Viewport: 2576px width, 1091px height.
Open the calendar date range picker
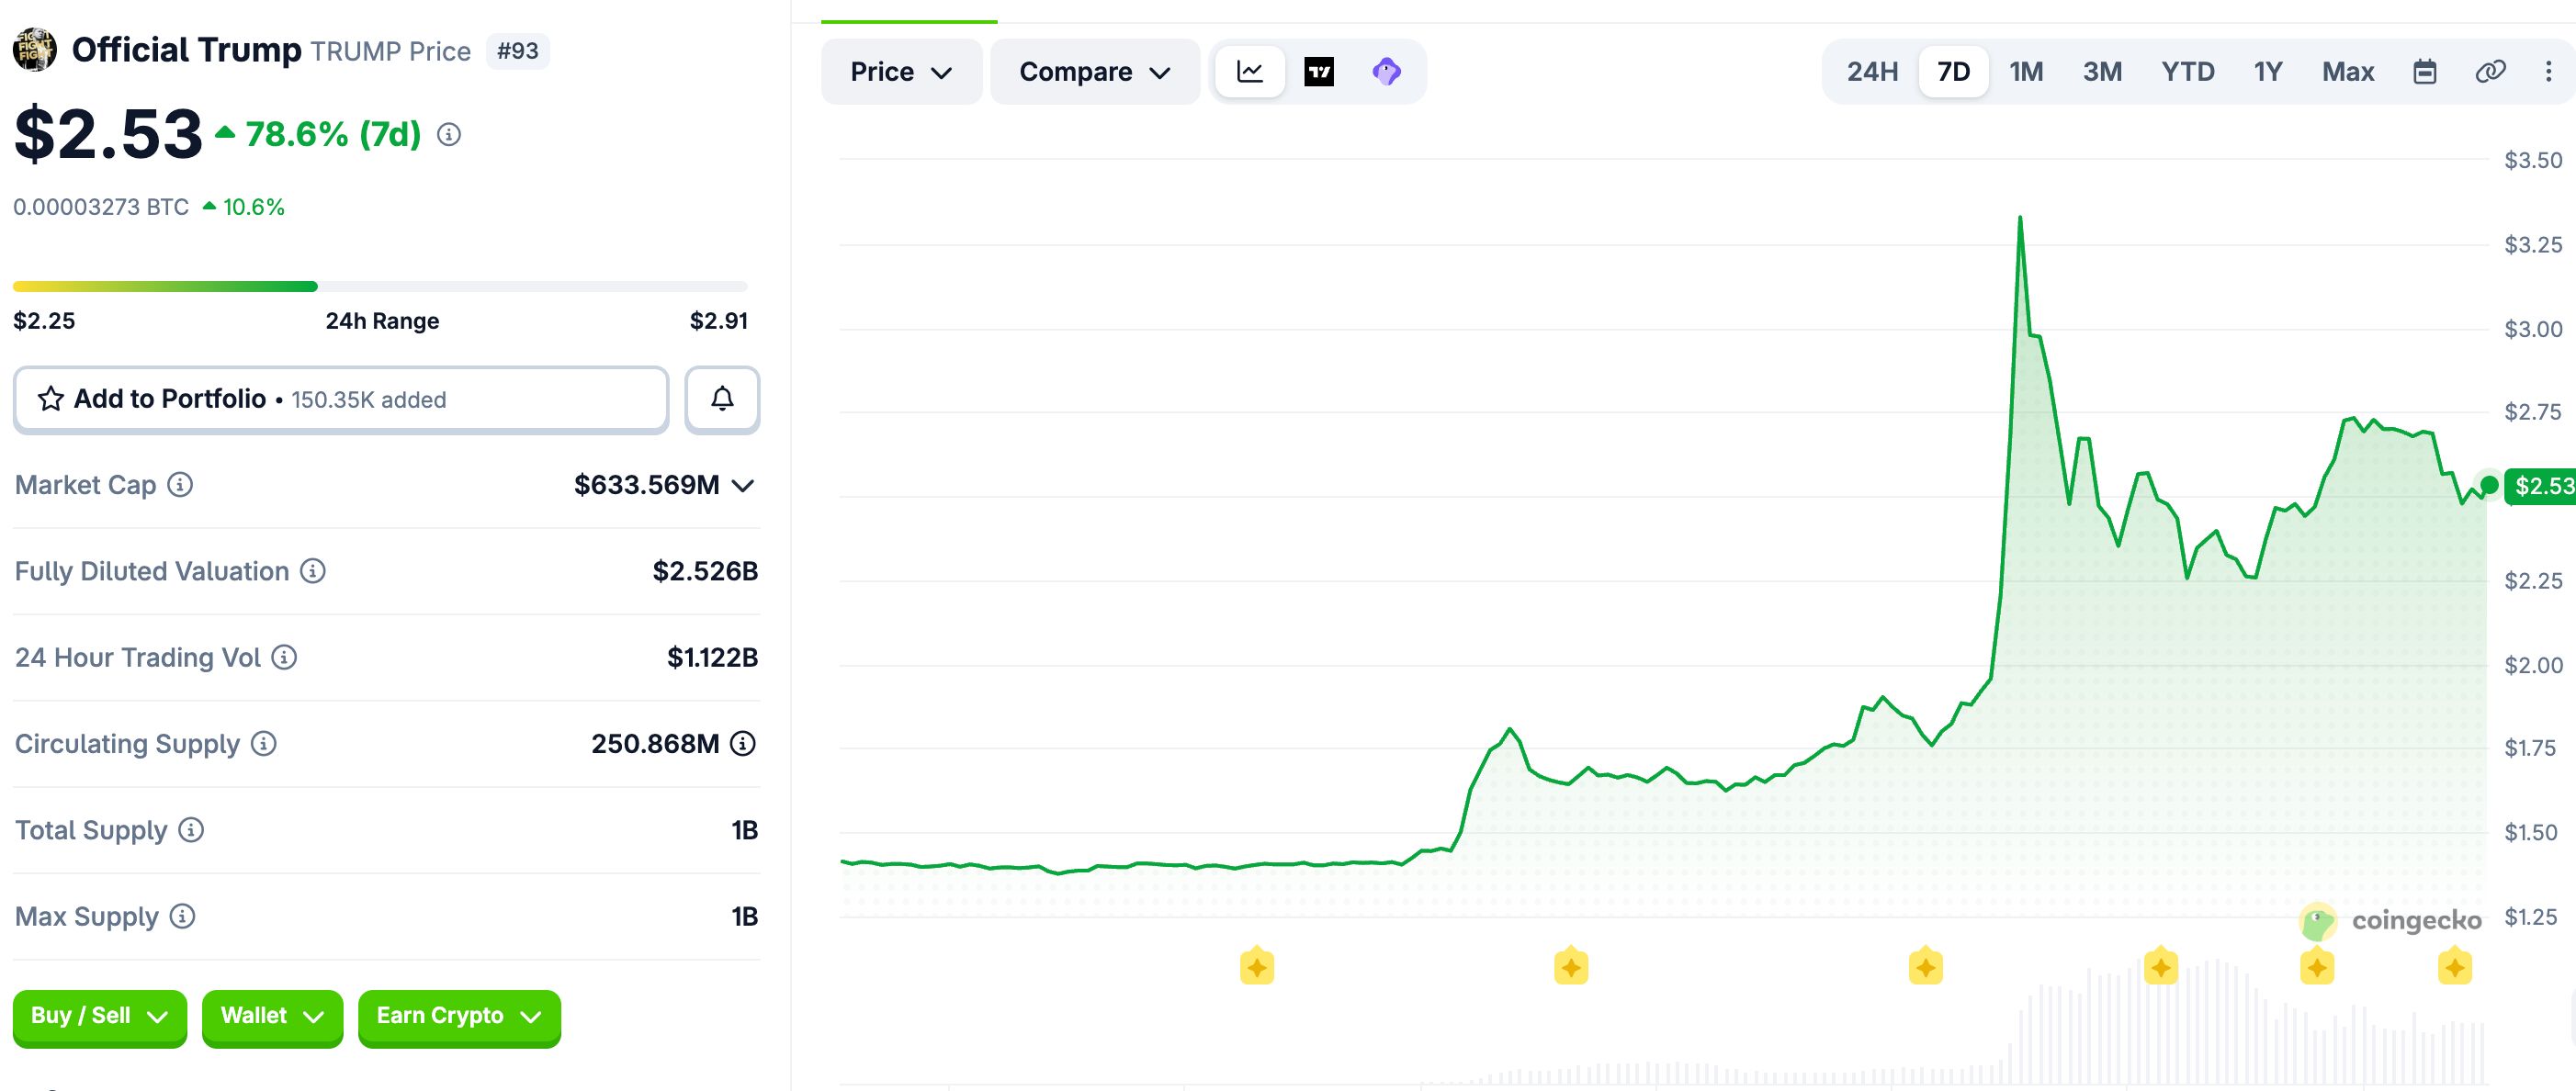[x=2425, y=71]
